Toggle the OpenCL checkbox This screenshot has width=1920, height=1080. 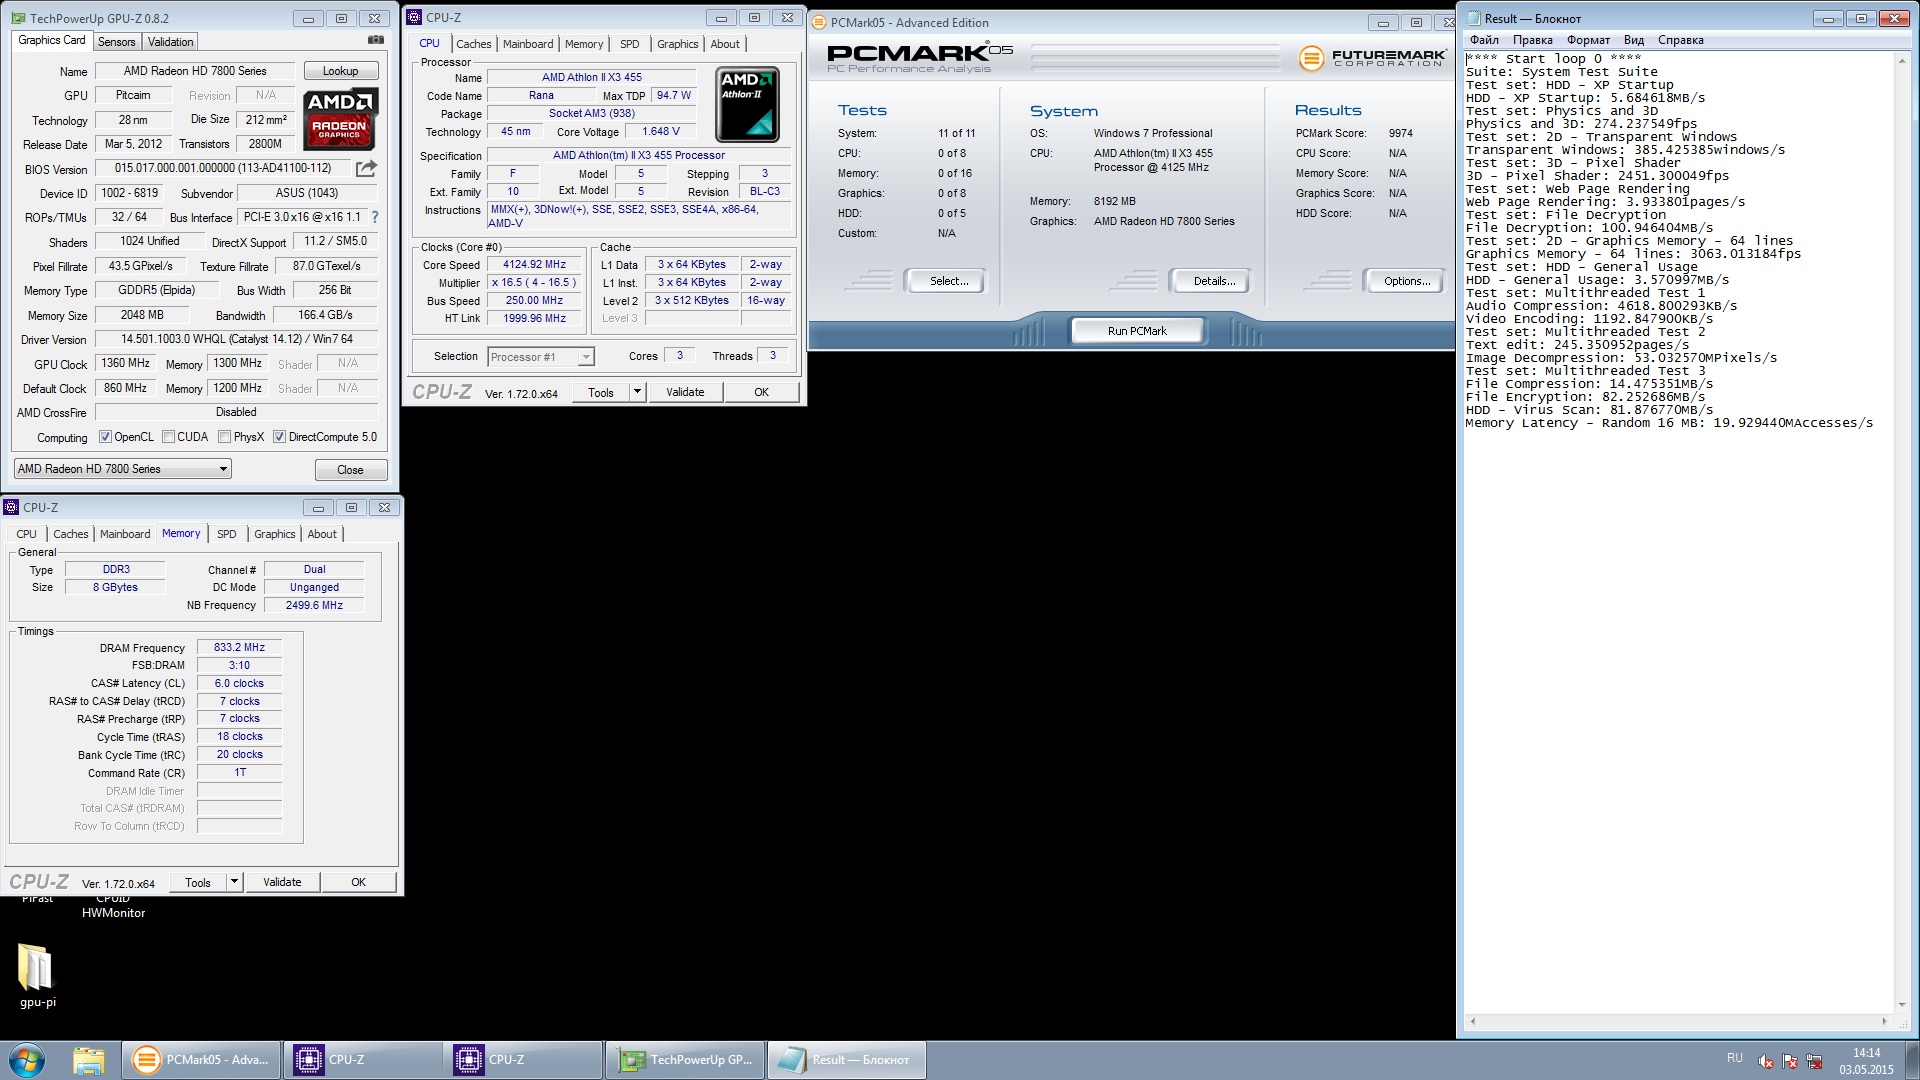105,437
